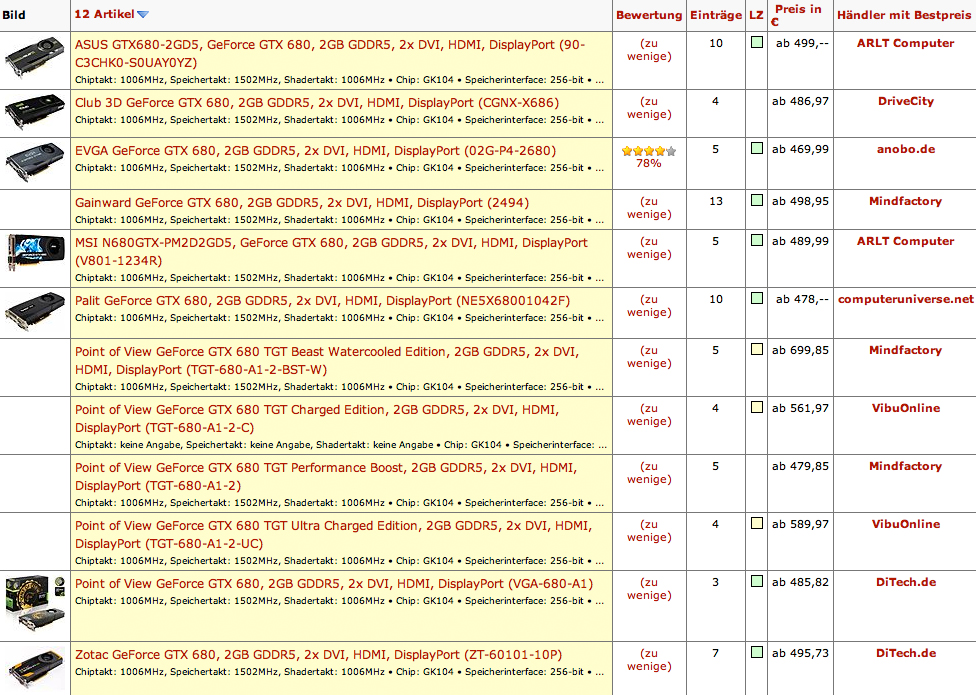The height and width of the screenshot is (695, 976).
Task: Sort by the Einträge column header
Action: (x=716, y=15)
